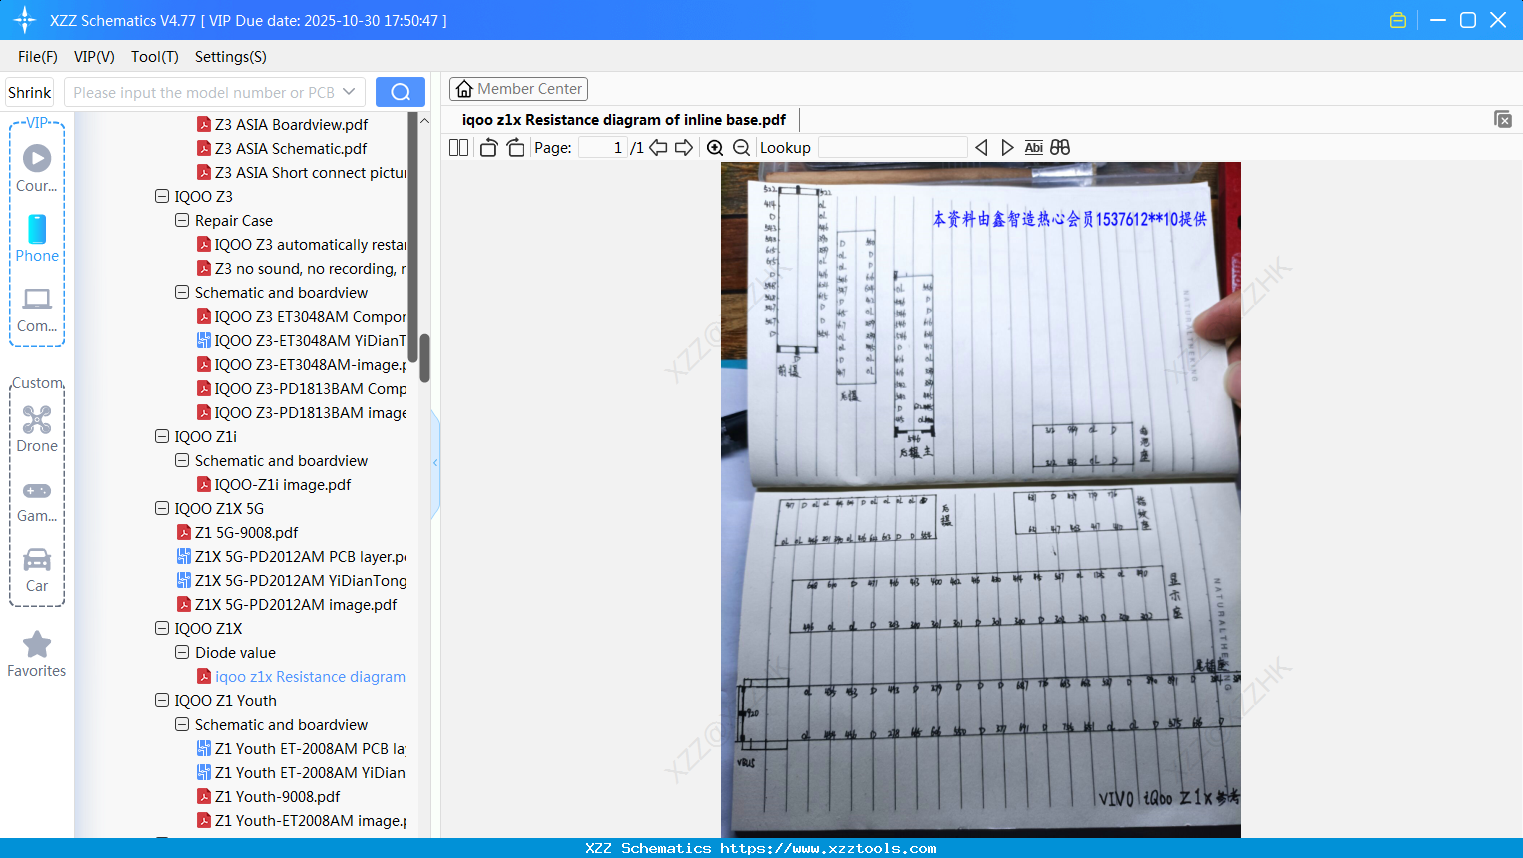The height and width of the screenshot is (858, 1523).
Task: Go to next page arrow
Action: (x=684, y=148)
